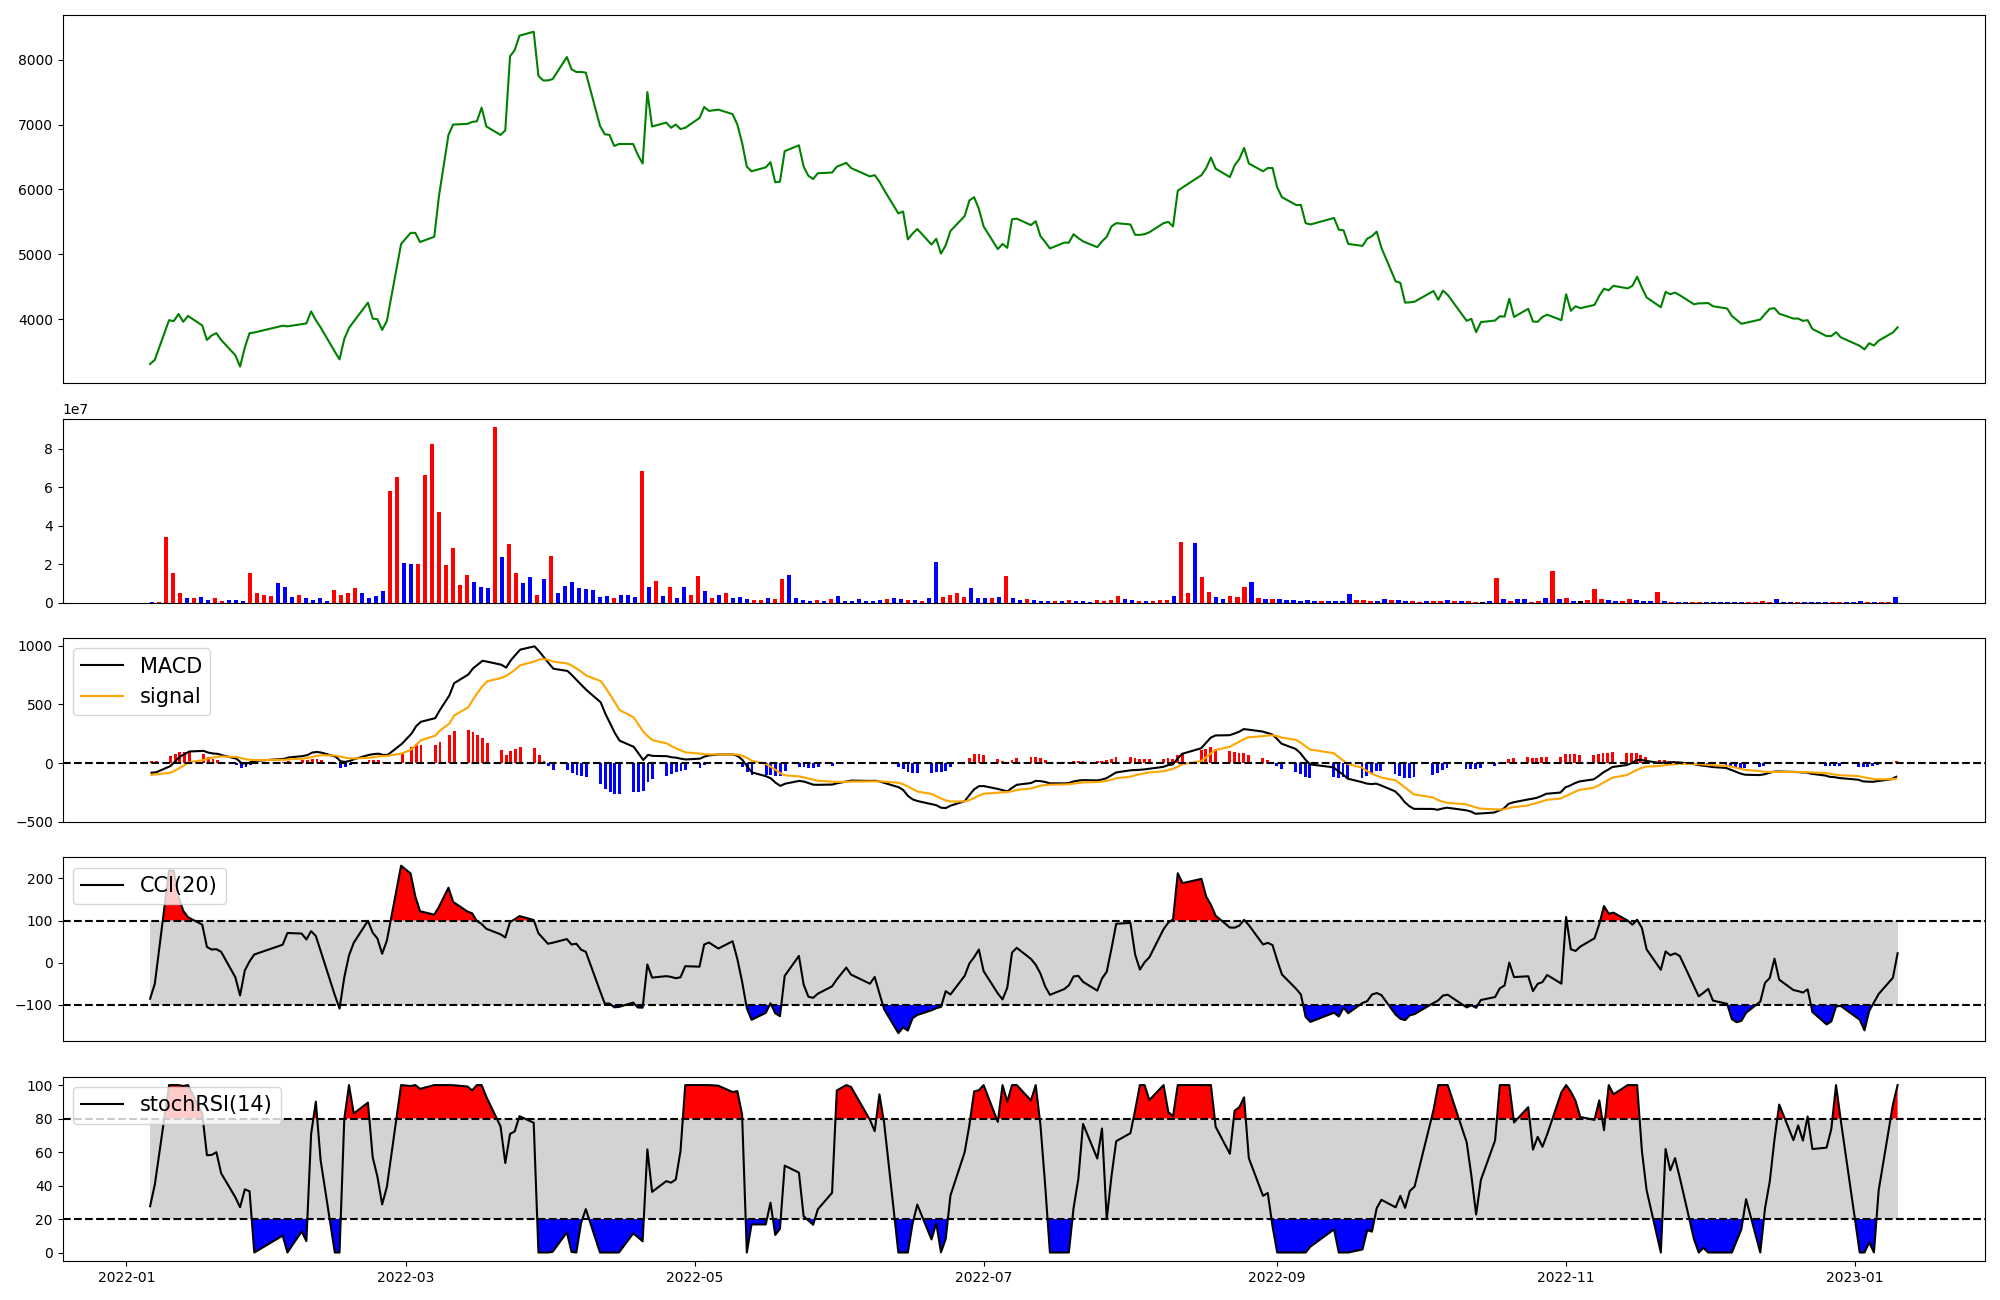Click the CCI(20) legend label

coord(177,885)
